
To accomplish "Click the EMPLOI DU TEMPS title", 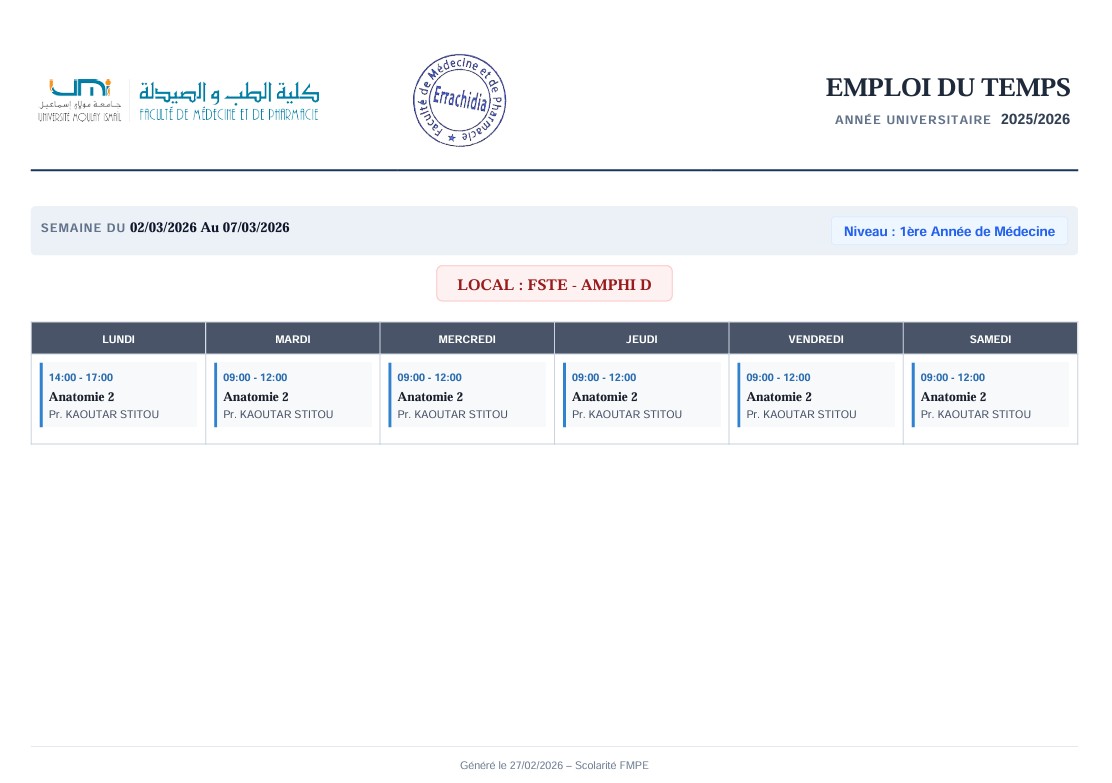I will pos(947,88).
